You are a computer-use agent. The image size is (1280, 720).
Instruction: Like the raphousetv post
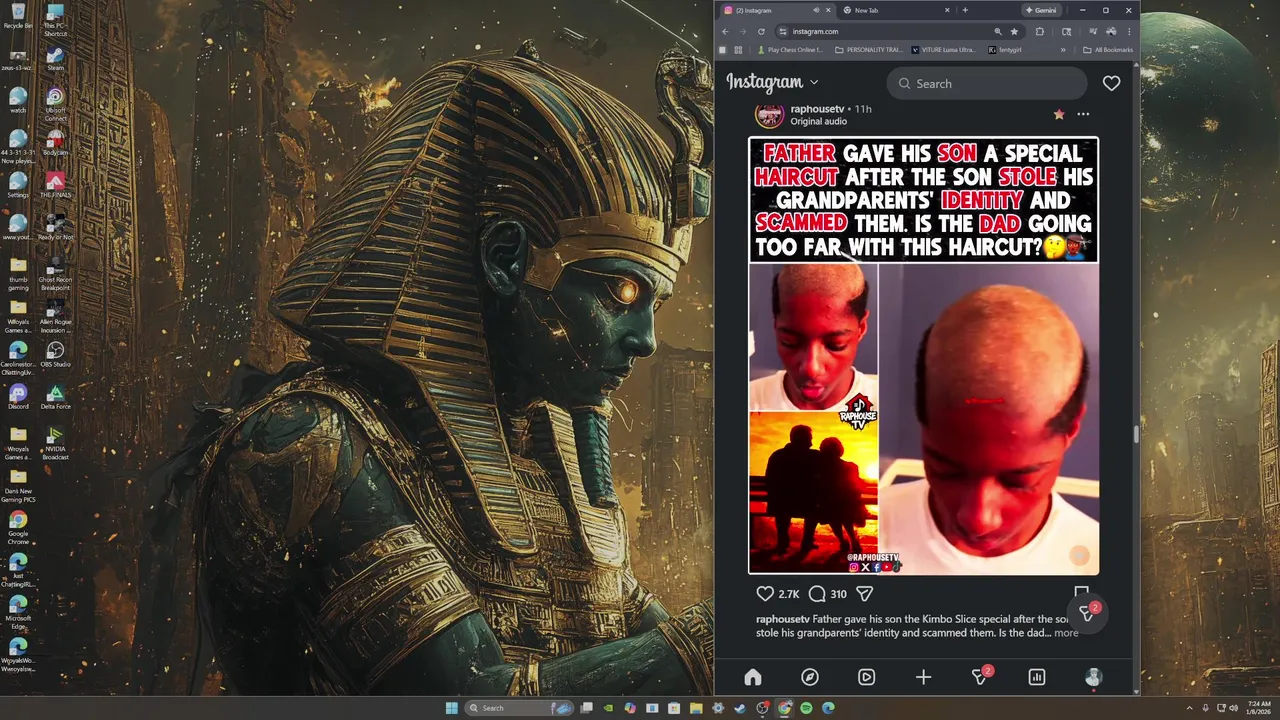click(765, 594)
